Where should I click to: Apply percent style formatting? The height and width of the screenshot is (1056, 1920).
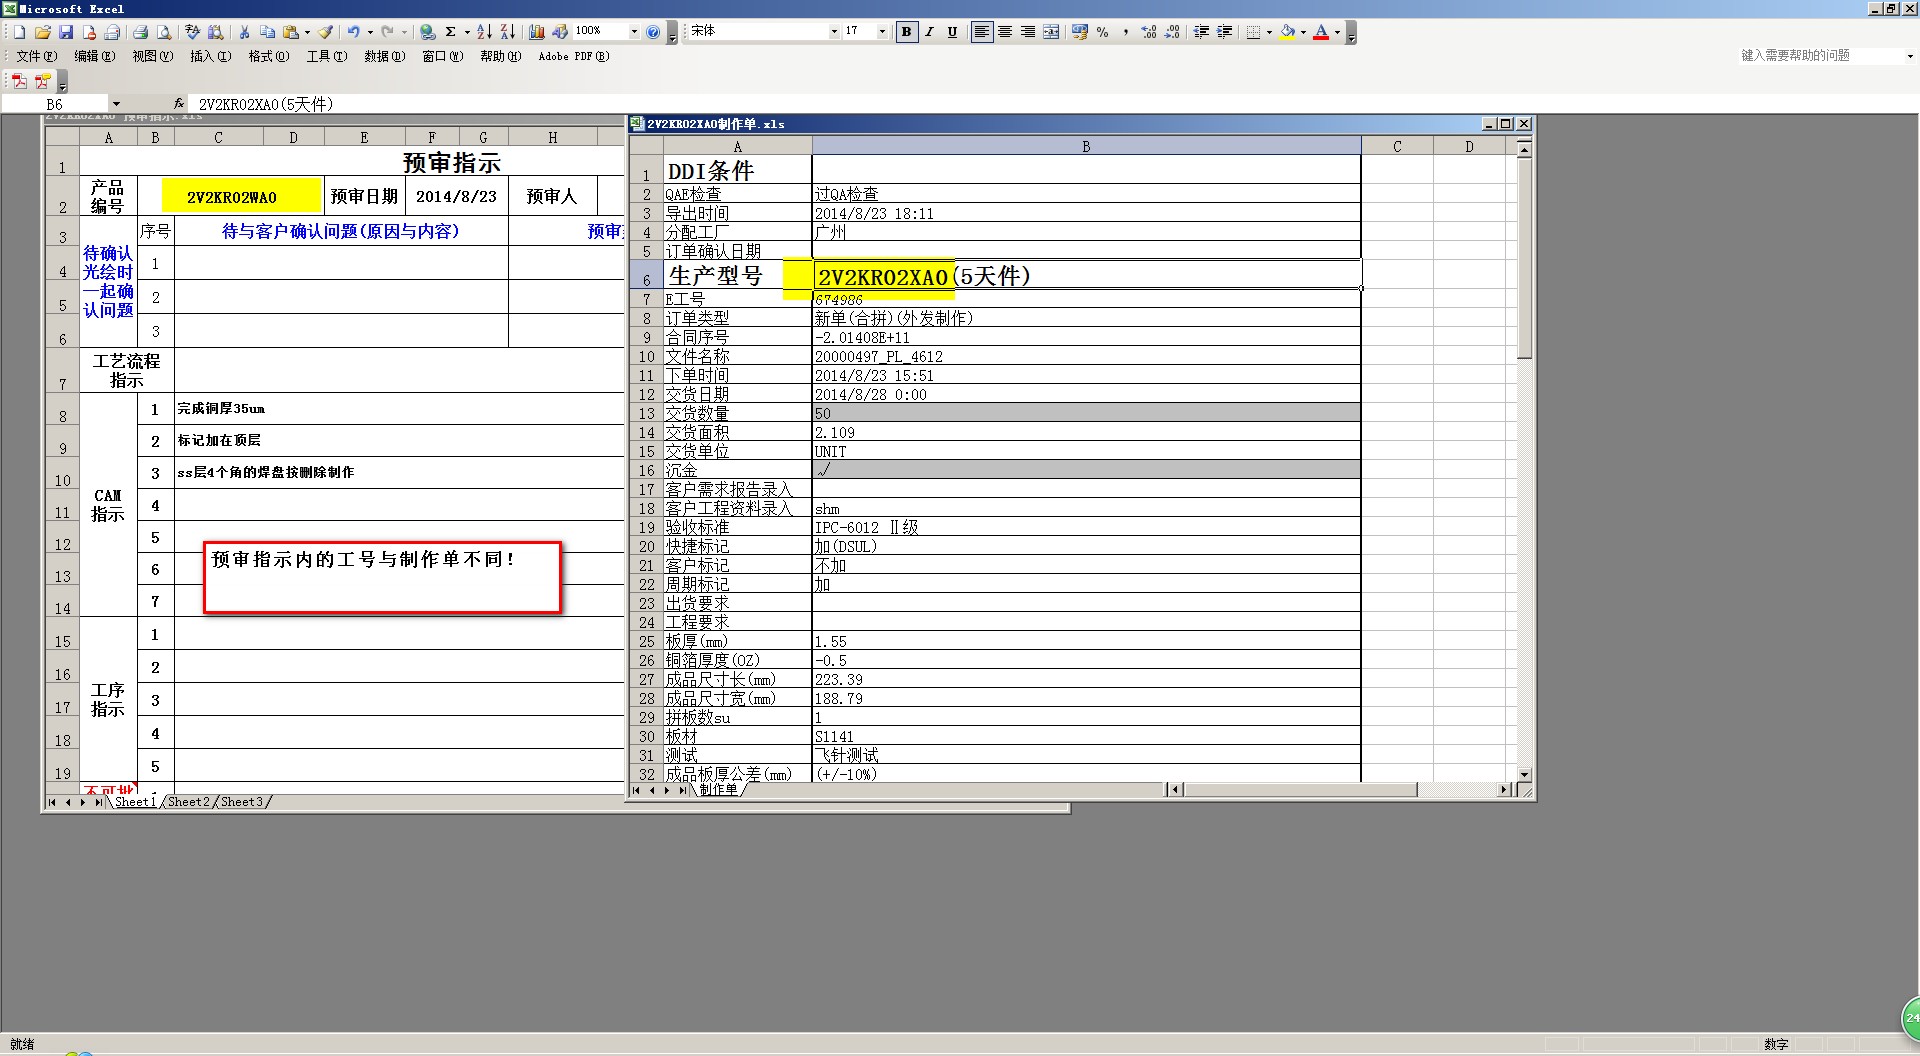[x=1102, y=32]
